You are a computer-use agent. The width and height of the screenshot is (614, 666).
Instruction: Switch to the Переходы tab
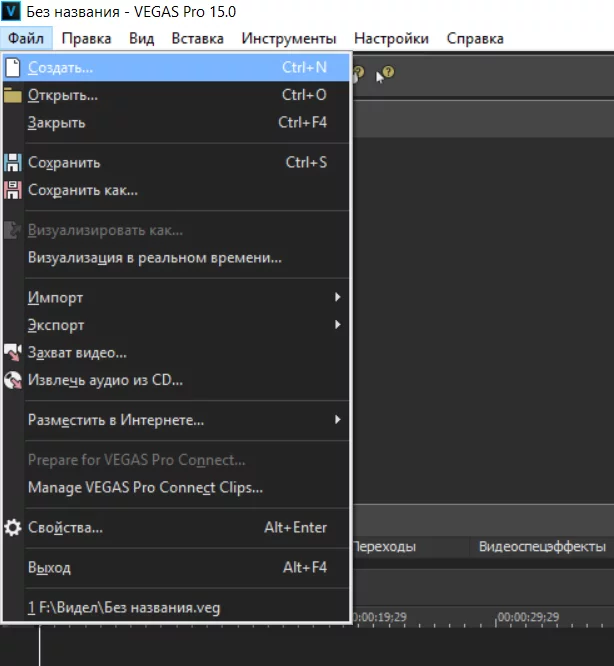coord(385,547)
